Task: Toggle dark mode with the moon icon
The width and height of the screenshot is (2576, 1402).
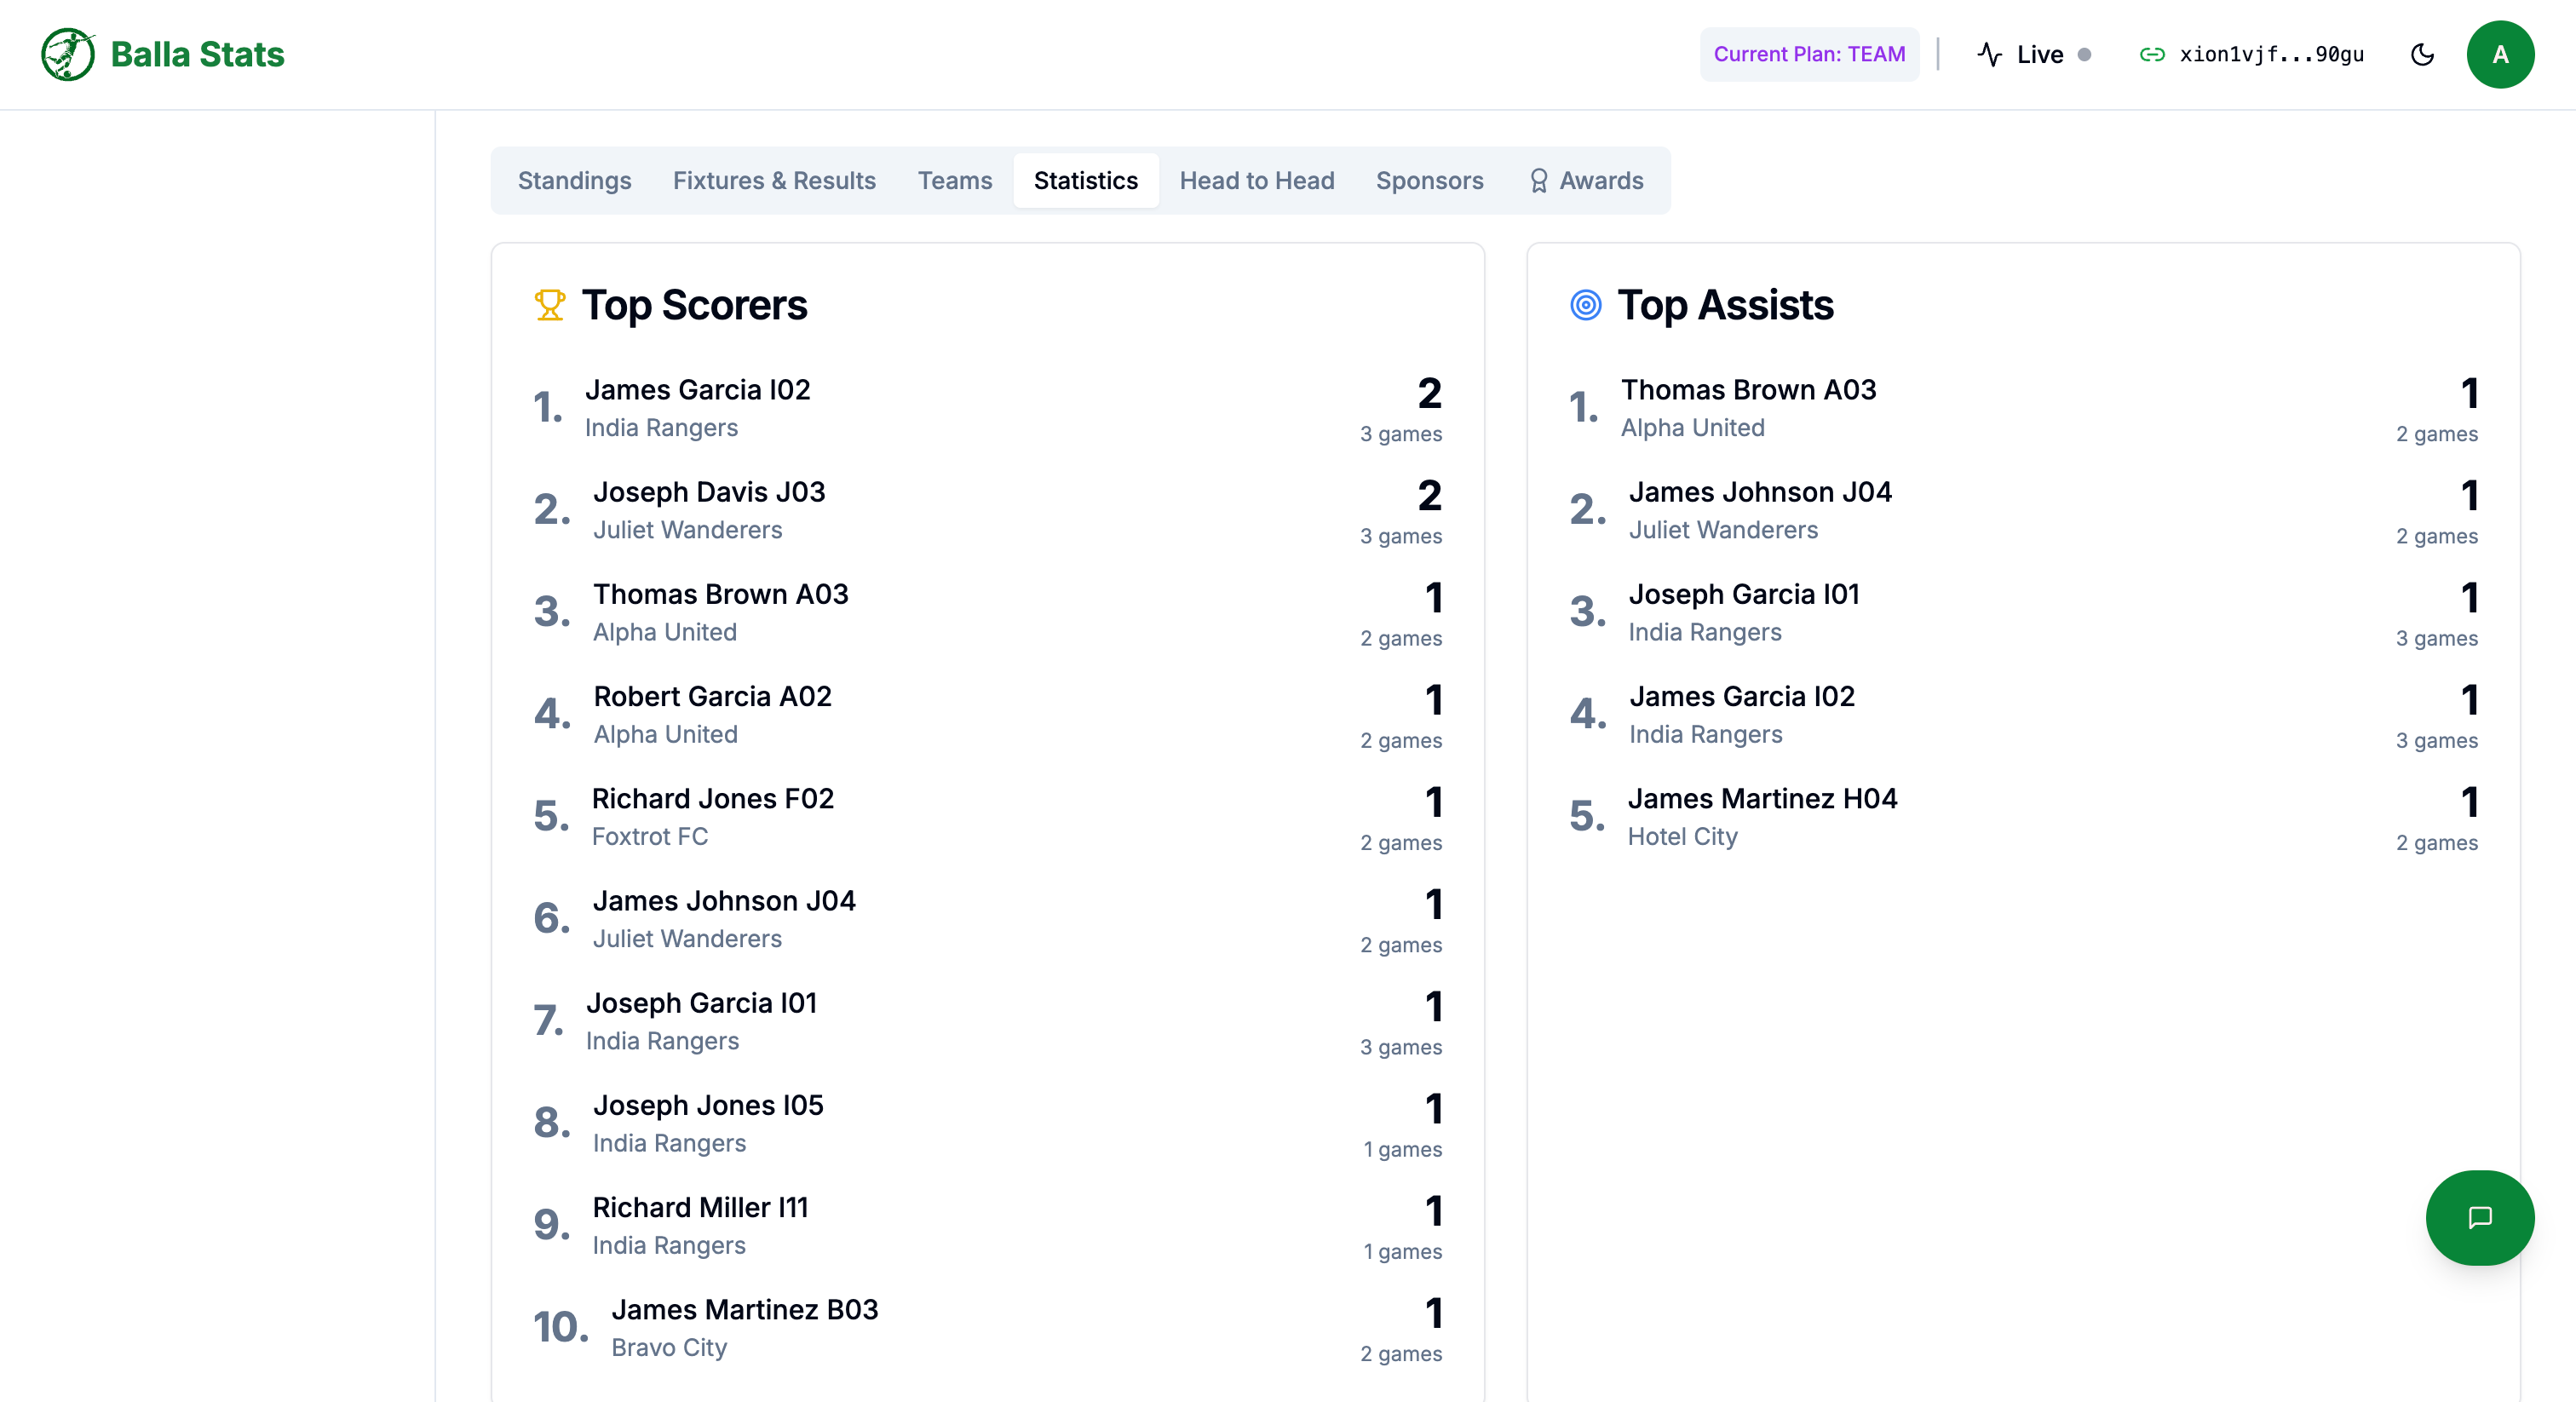Action: pos(2422,55)
